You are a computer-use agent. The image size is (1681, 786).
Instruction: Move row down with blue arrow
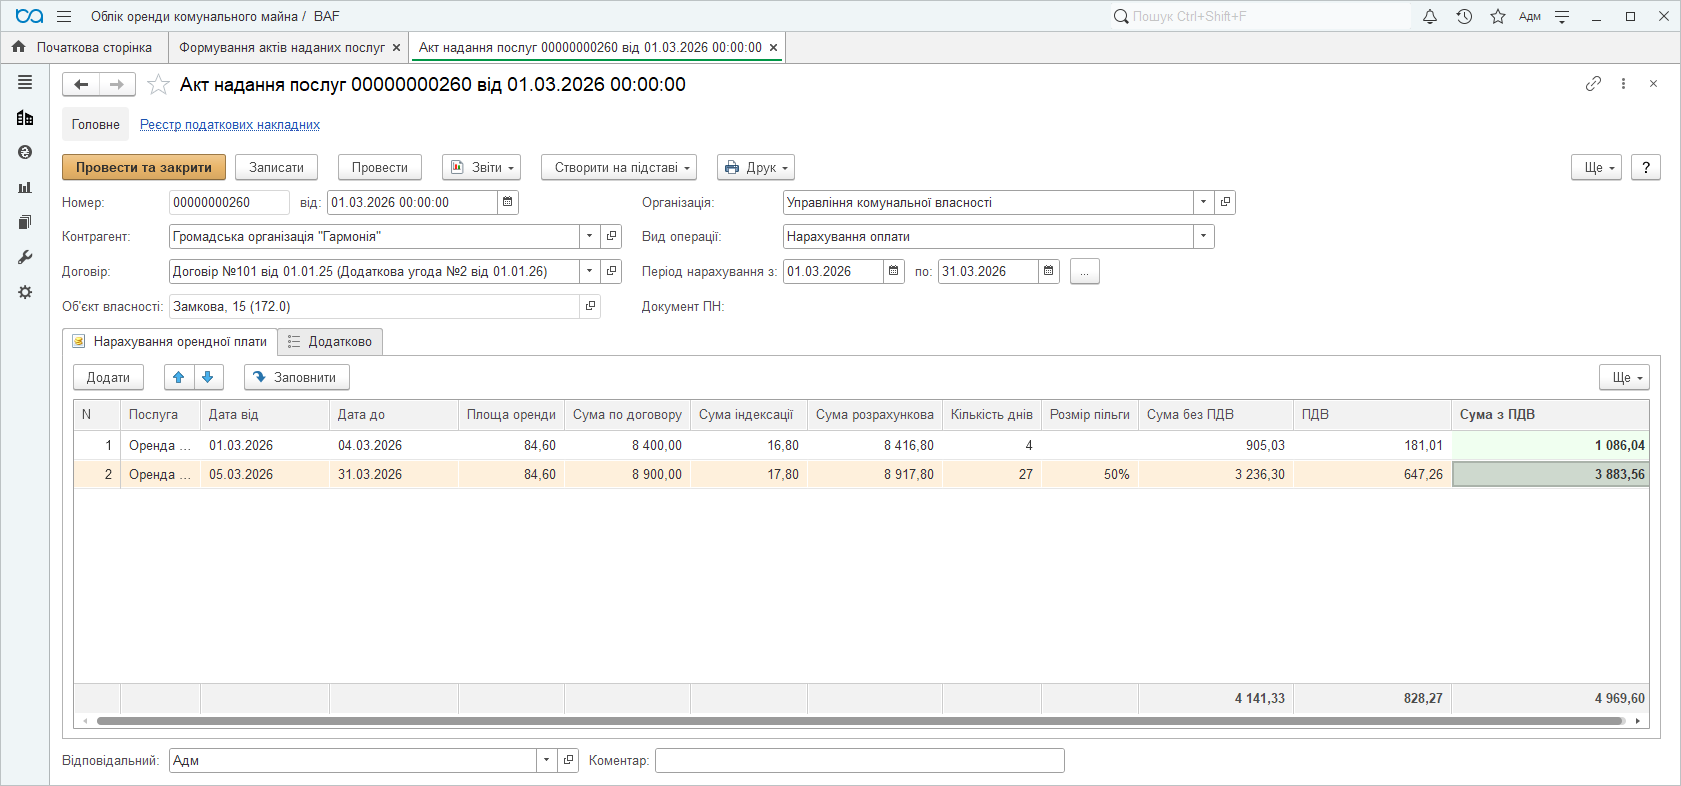207,377
